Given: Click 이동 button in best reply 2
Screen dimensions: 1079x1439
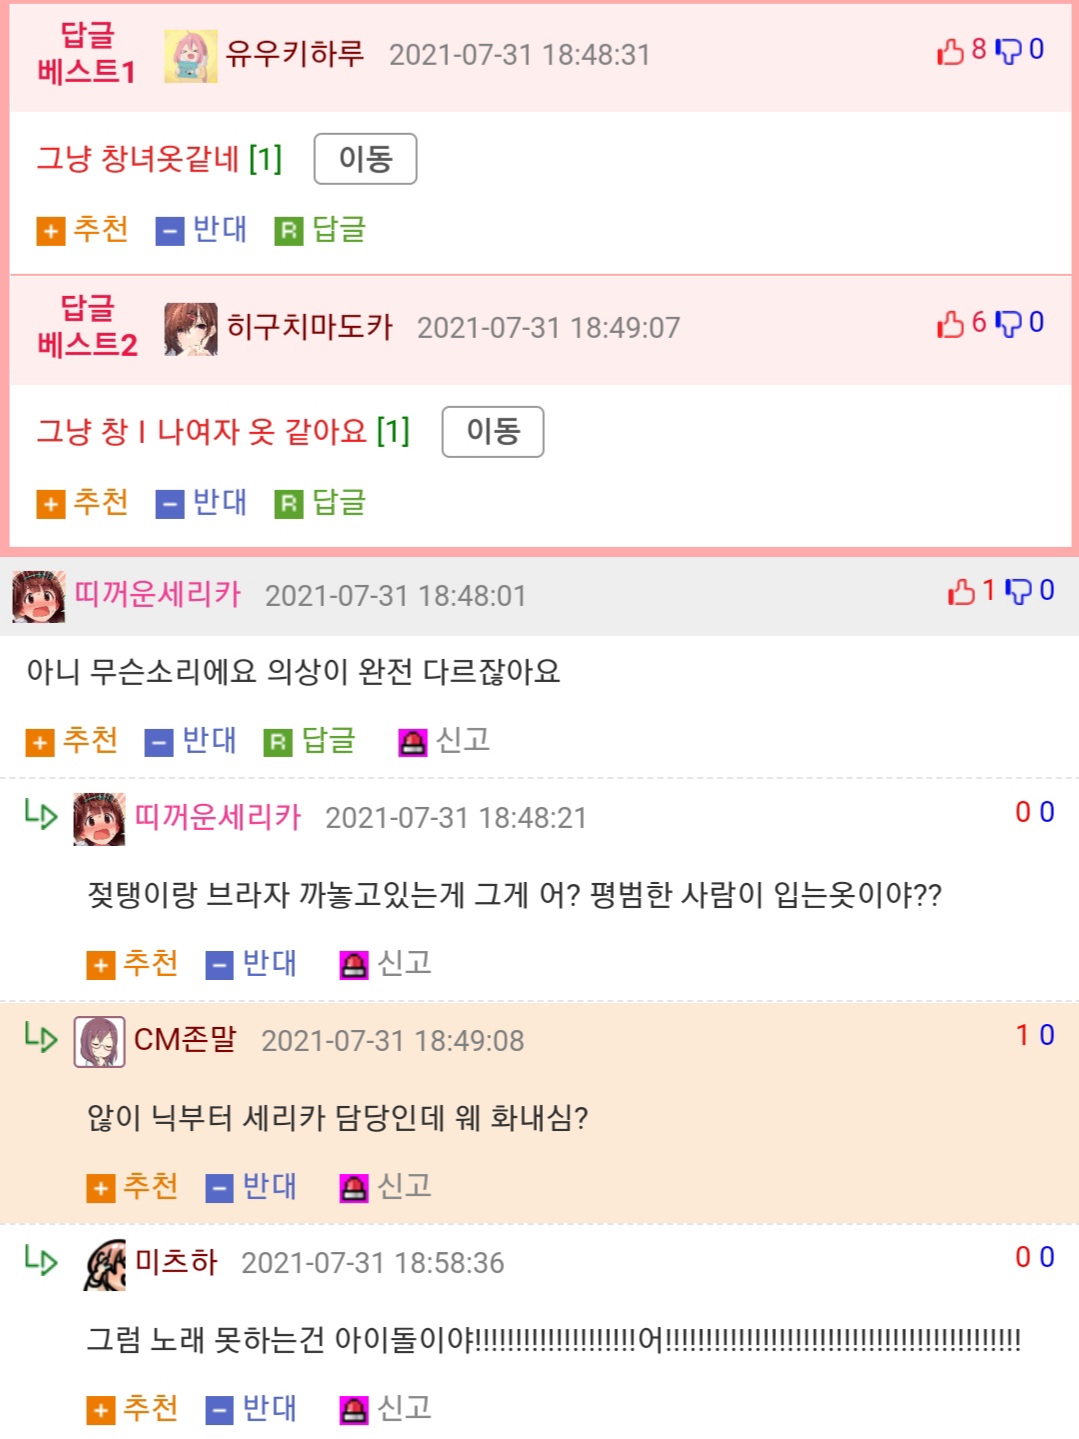Looking at the screenshot, I should point(493,432).
